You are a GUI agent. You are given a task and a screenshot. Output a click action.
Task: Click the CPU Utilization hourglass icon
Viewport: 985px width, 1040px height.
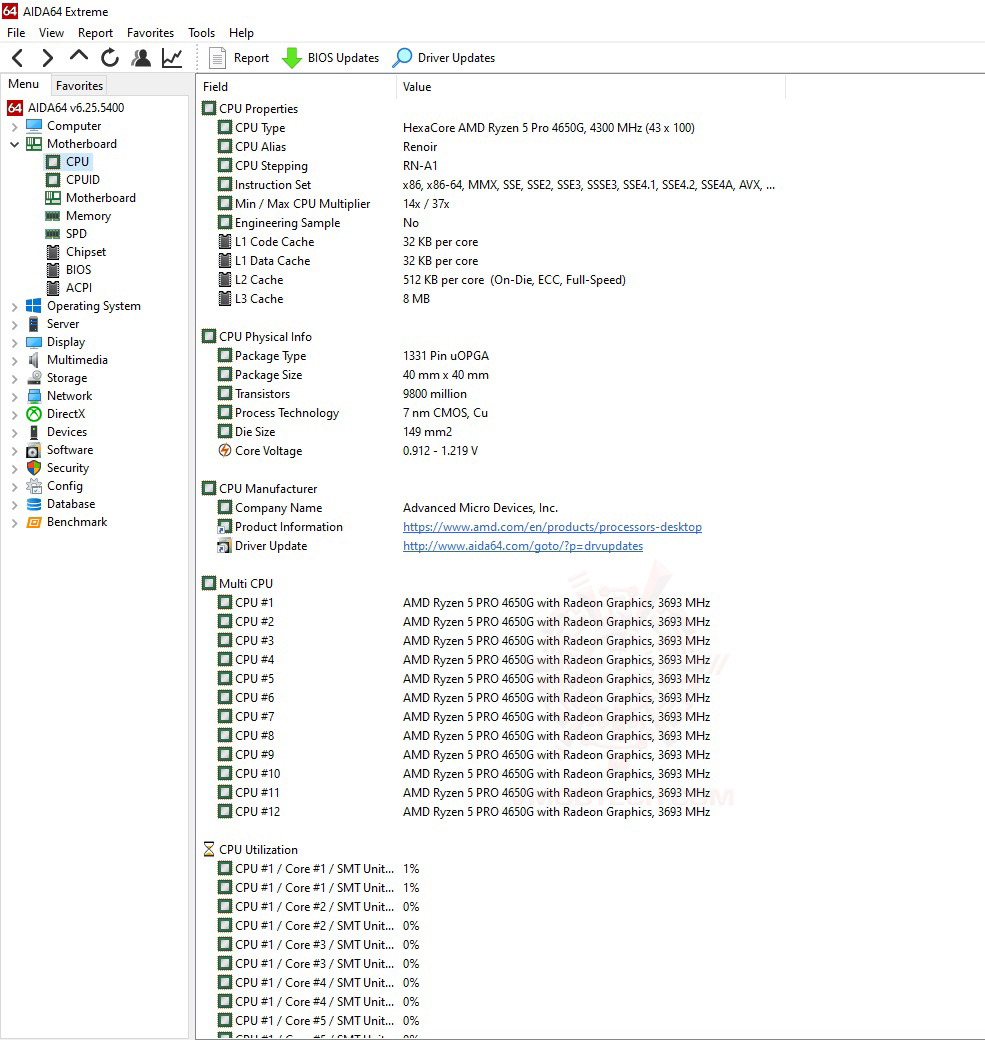click(x=209, y=850)
